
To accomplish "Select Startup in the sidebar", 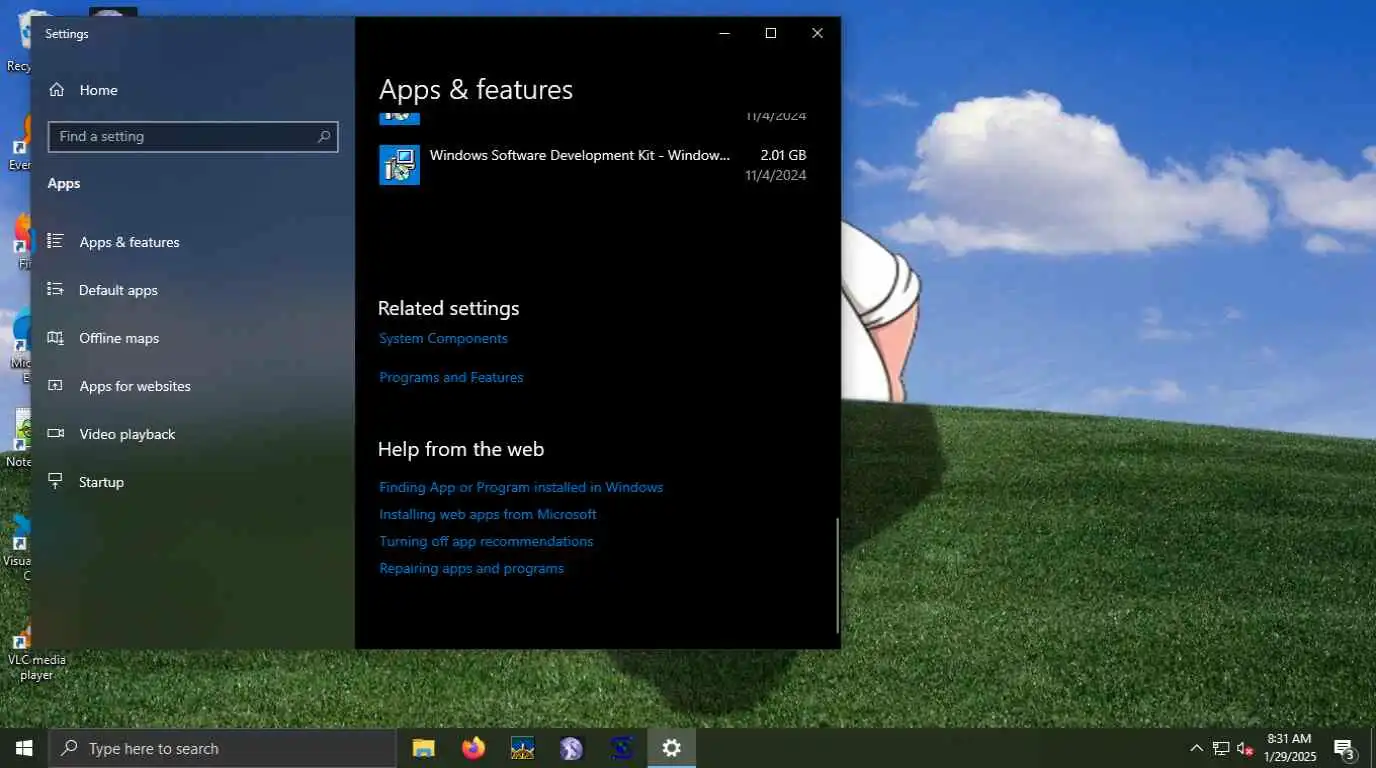I will pos(193,482).
